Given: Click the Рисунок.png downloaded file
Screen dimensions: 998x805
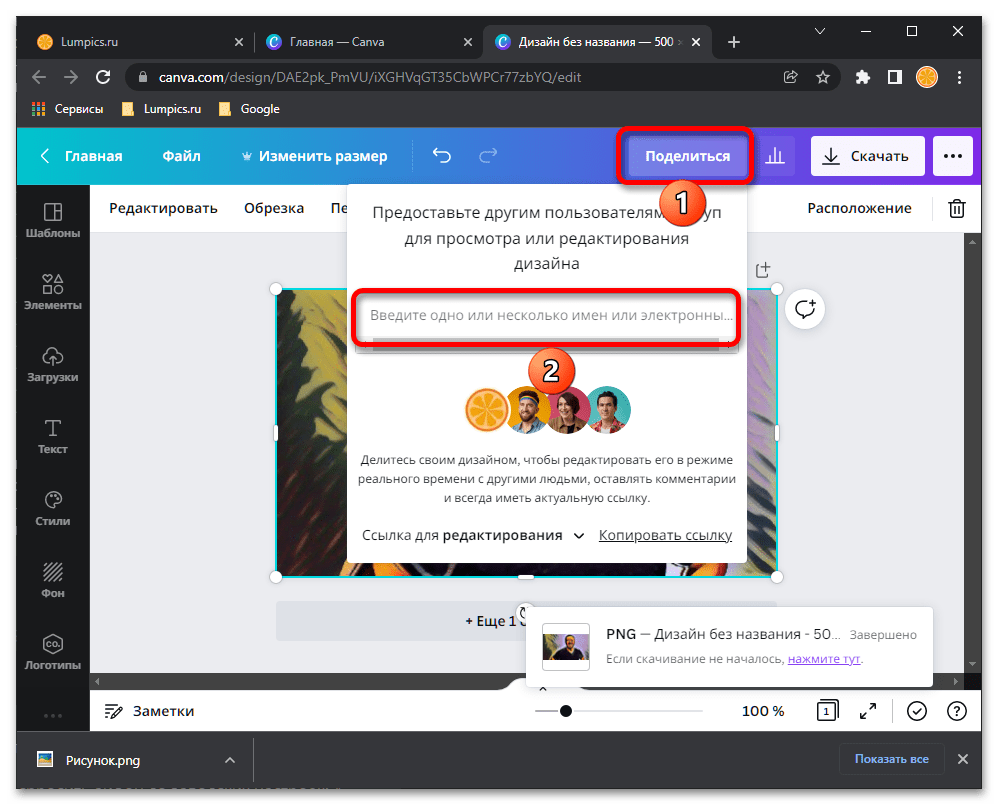Looking at the screenshot, I should (x=89, y=760).
